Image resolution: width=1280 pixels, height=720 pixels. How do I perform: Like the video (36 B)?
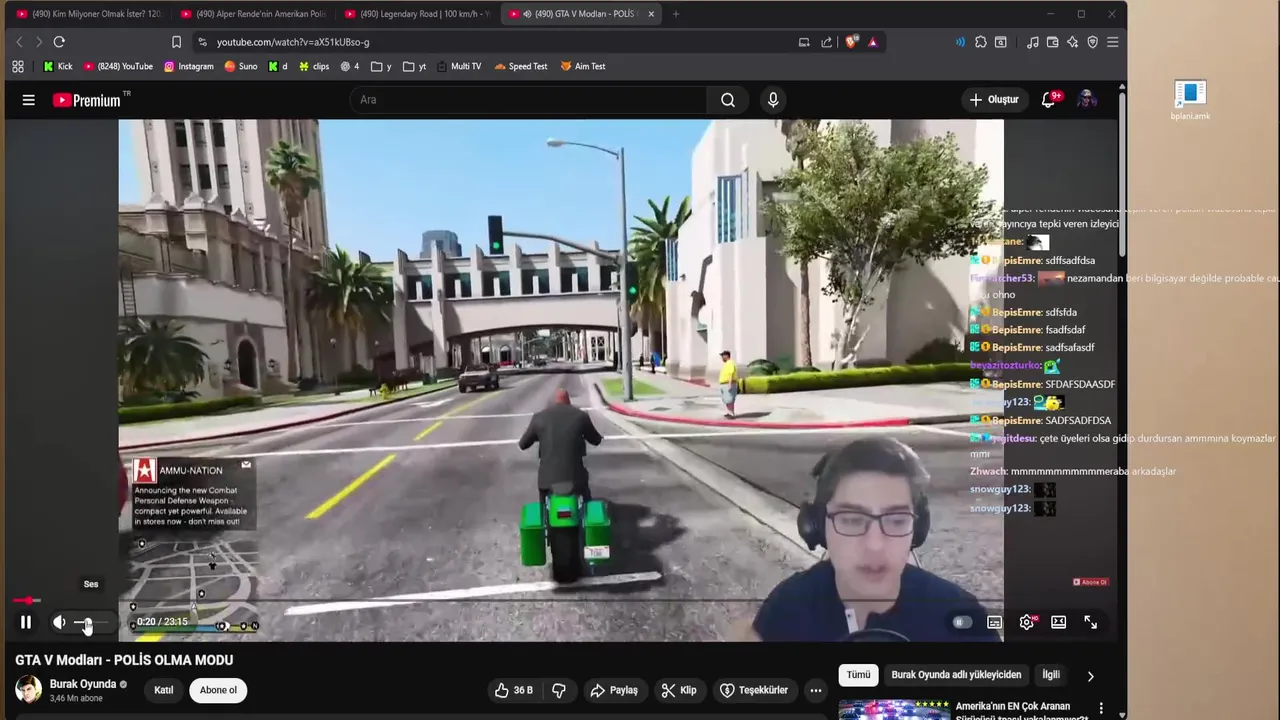pyautogui.click(x=513, y=690)
